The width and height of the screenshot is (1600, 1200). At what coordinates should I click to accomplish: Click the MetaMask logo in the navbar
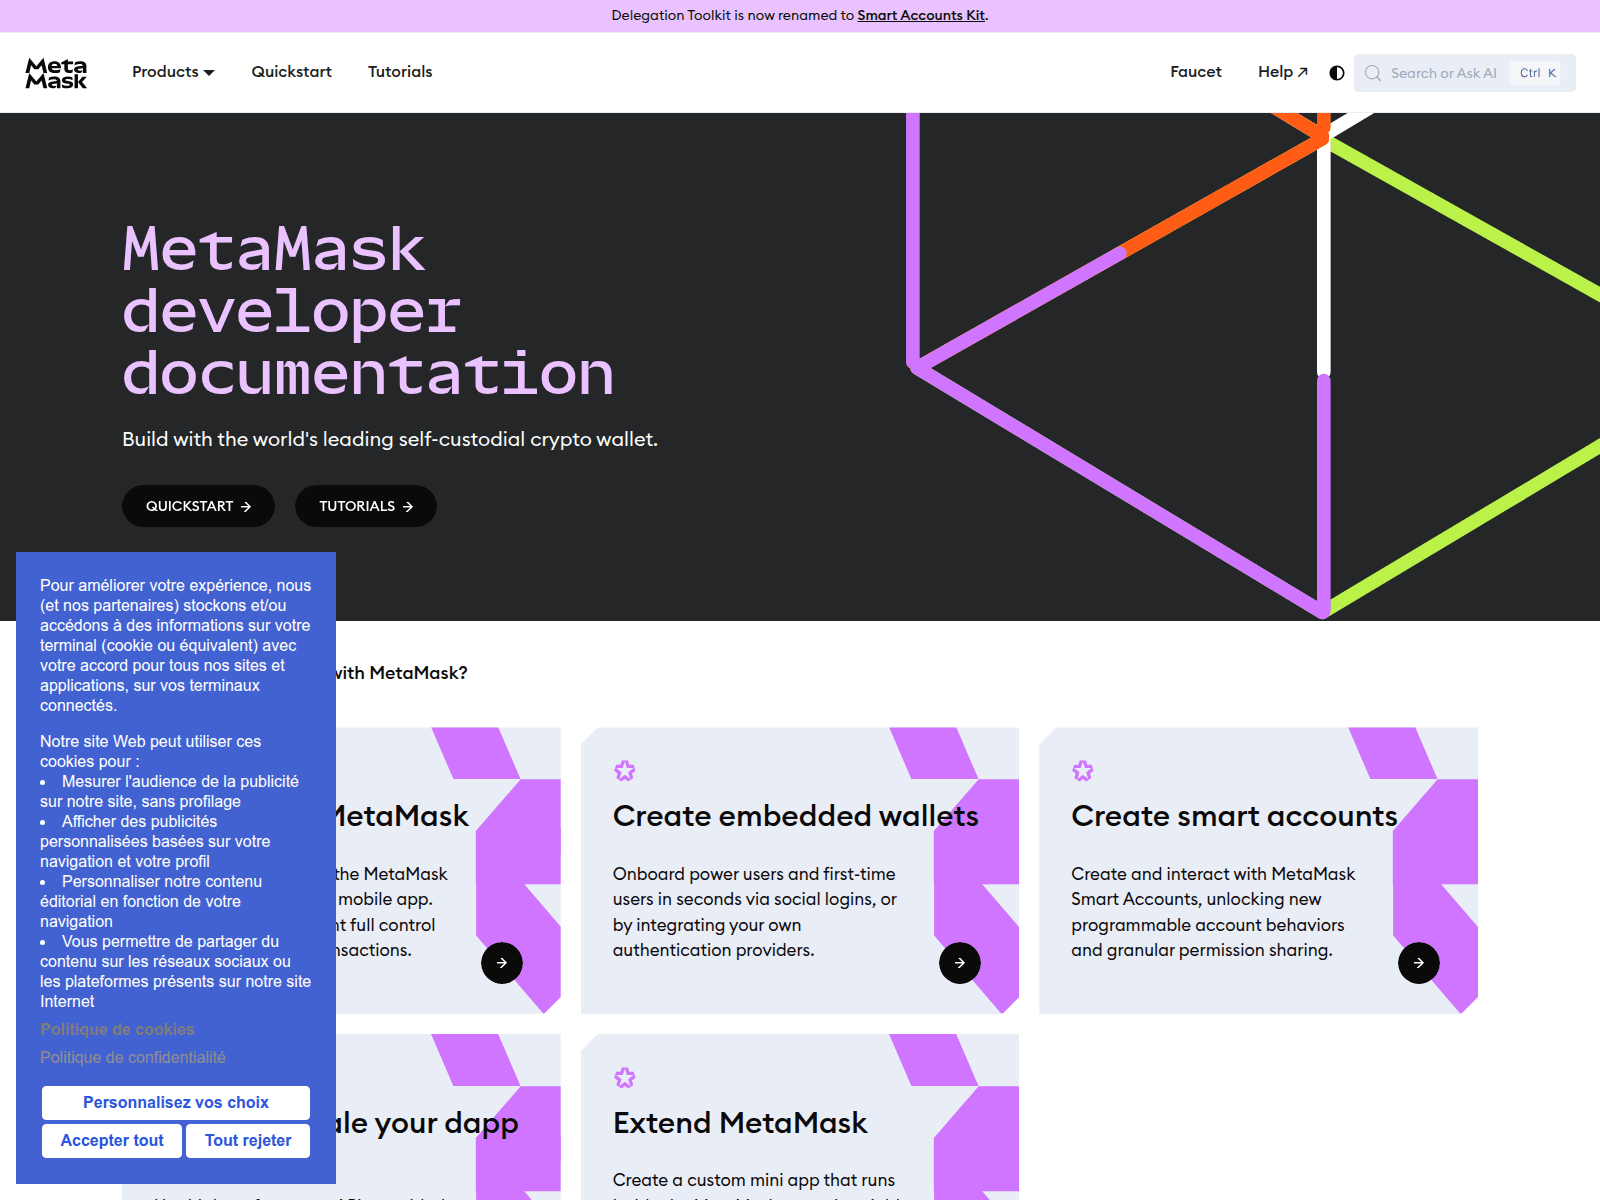pyautogui.click(x=56, y=73)
